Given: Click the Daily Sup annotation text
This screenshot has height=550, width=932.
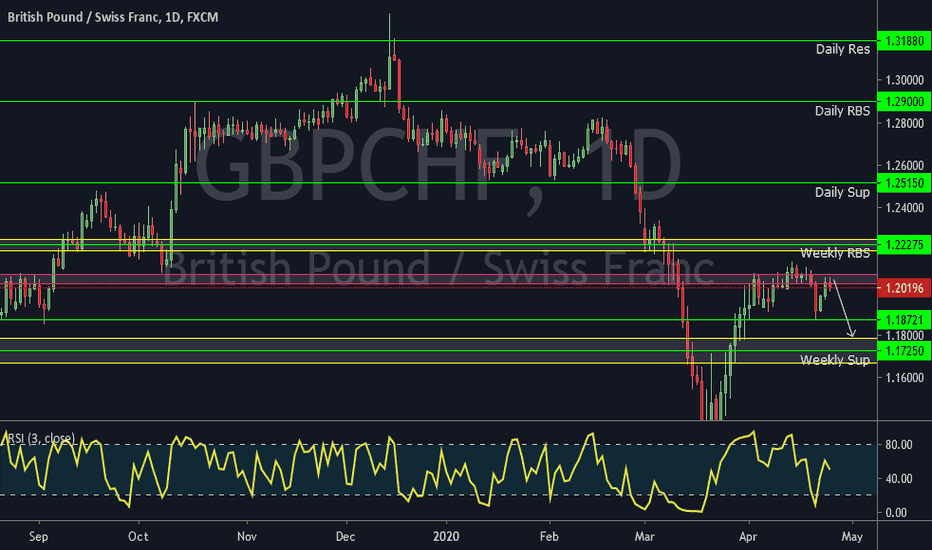Looking at the screenshot, I should [842, 192].
